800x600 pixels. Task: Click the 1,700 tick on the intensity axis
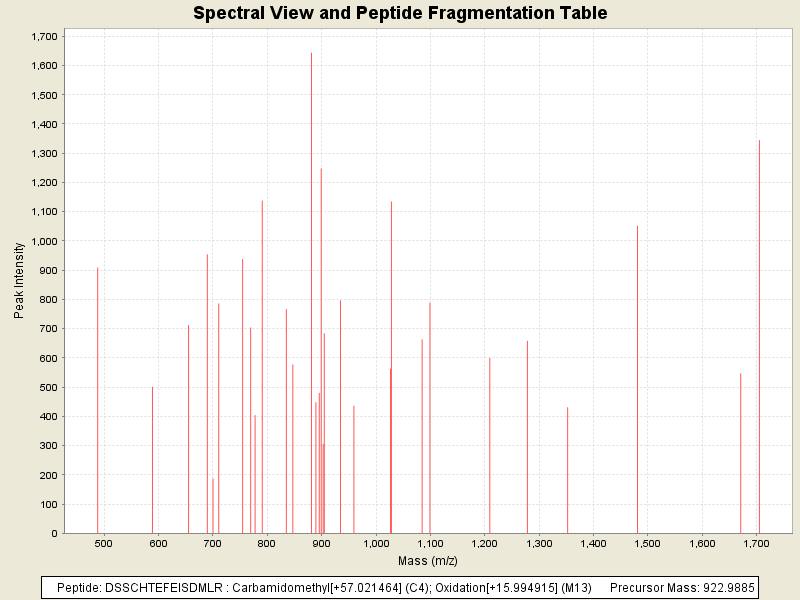(x=46, y=36)
